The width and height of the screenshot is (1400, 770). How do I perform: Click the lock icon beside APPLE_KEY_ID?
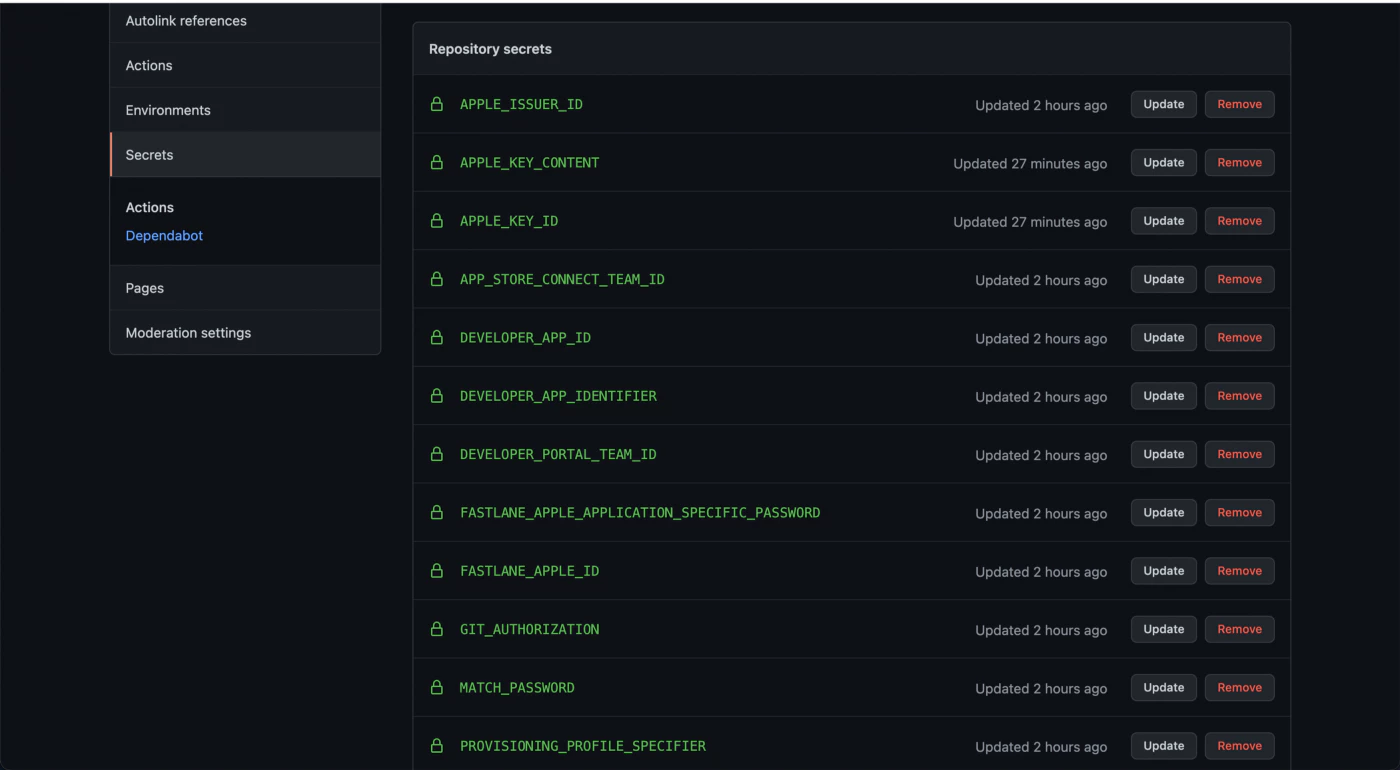click(x=437, y=221)
